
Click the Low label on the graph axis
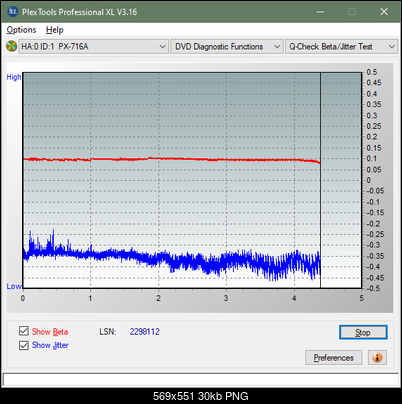pyautogui.click(x=14, y=286)
